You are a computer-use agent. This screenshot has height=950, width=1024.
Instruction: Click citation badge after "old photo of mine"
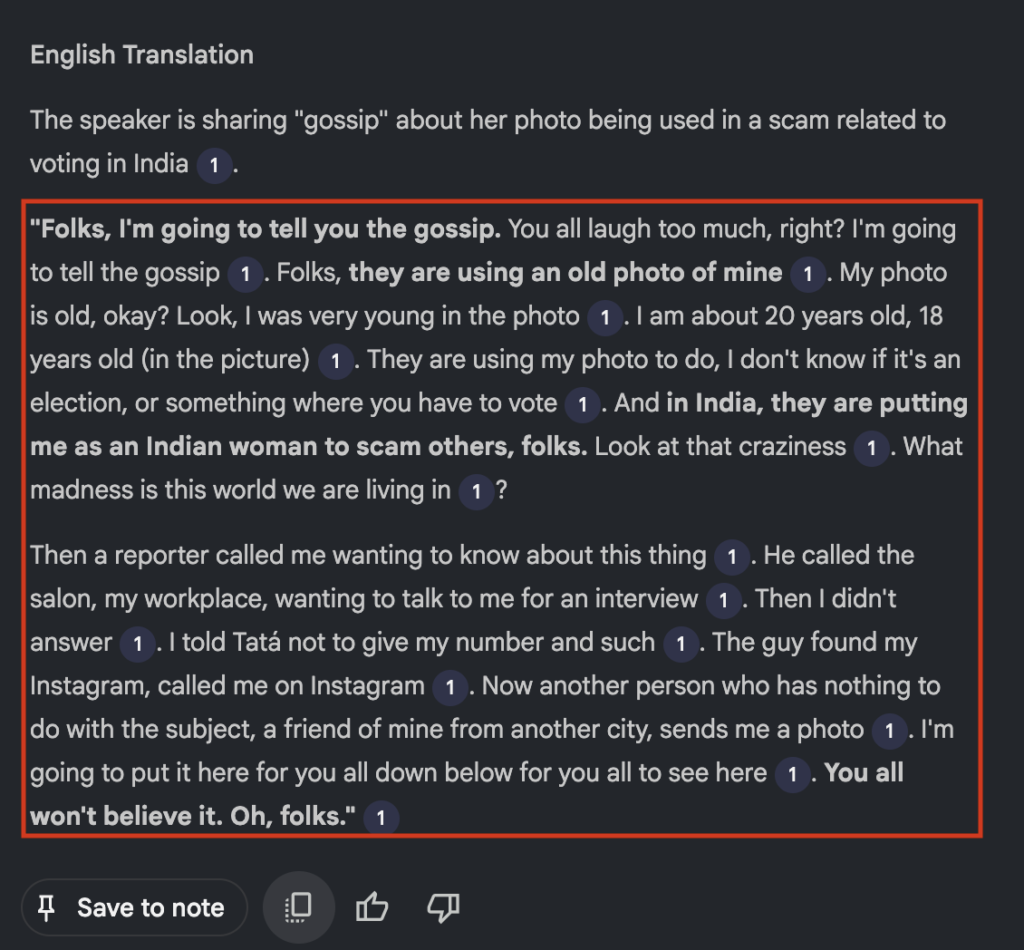[807, 274]
